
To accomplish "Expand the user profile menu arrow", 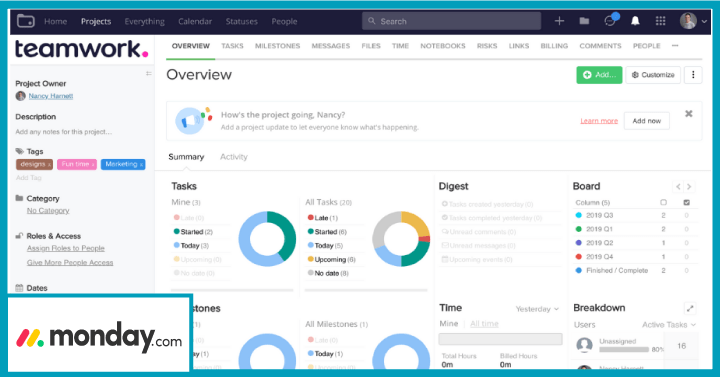I will click(x=704, y=21).
